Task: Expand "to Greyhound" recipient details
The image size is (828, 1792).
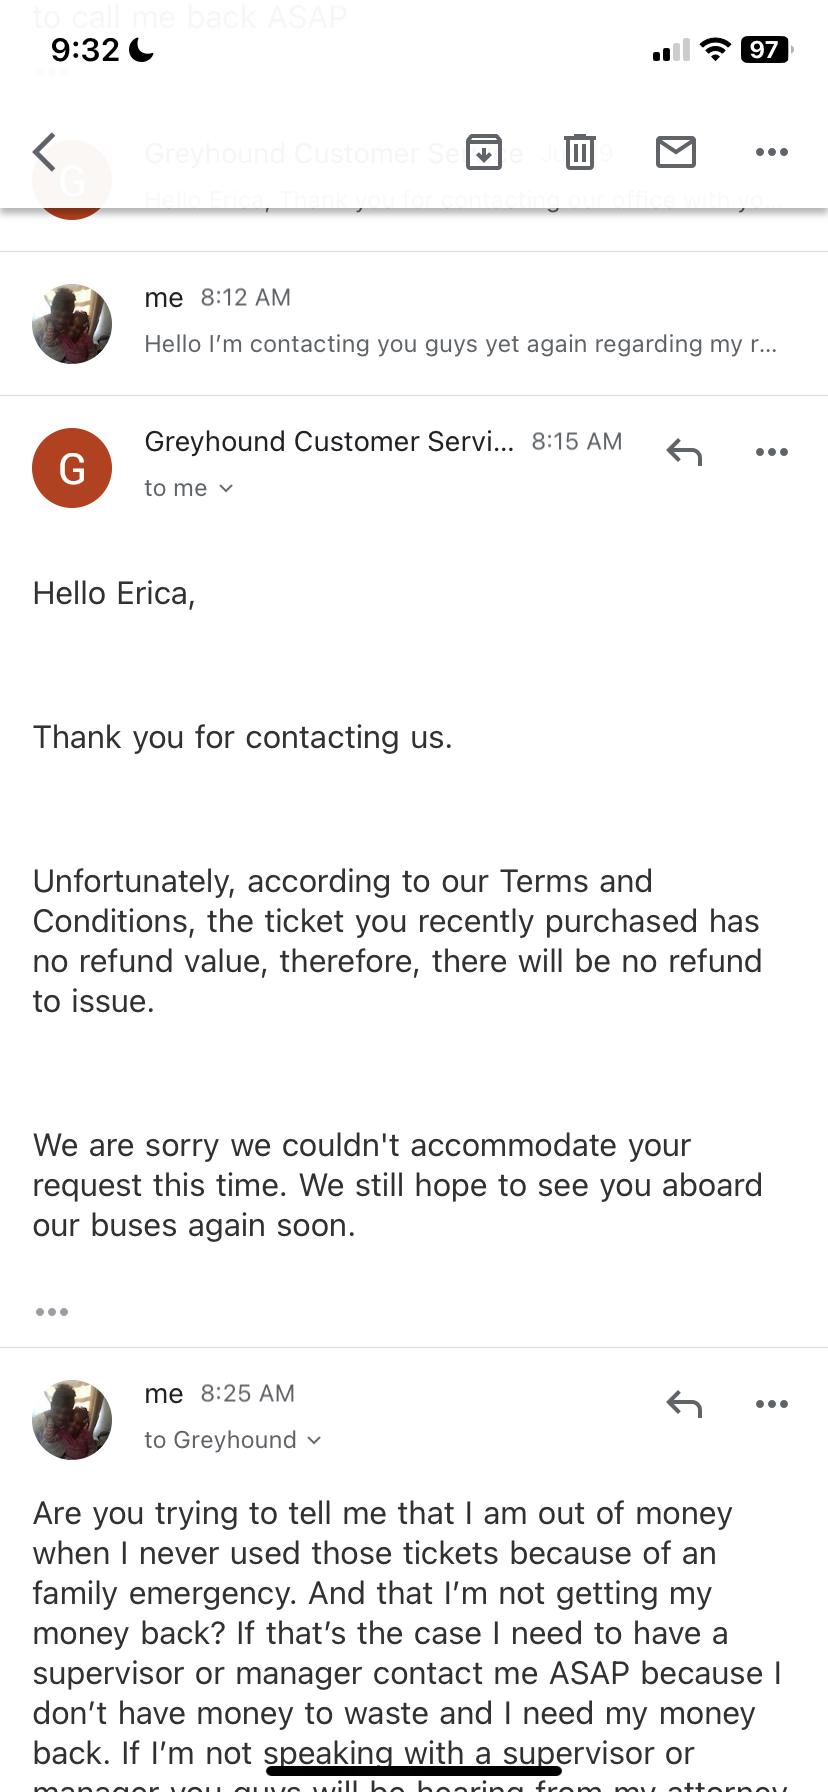Action: (314, 1440)
